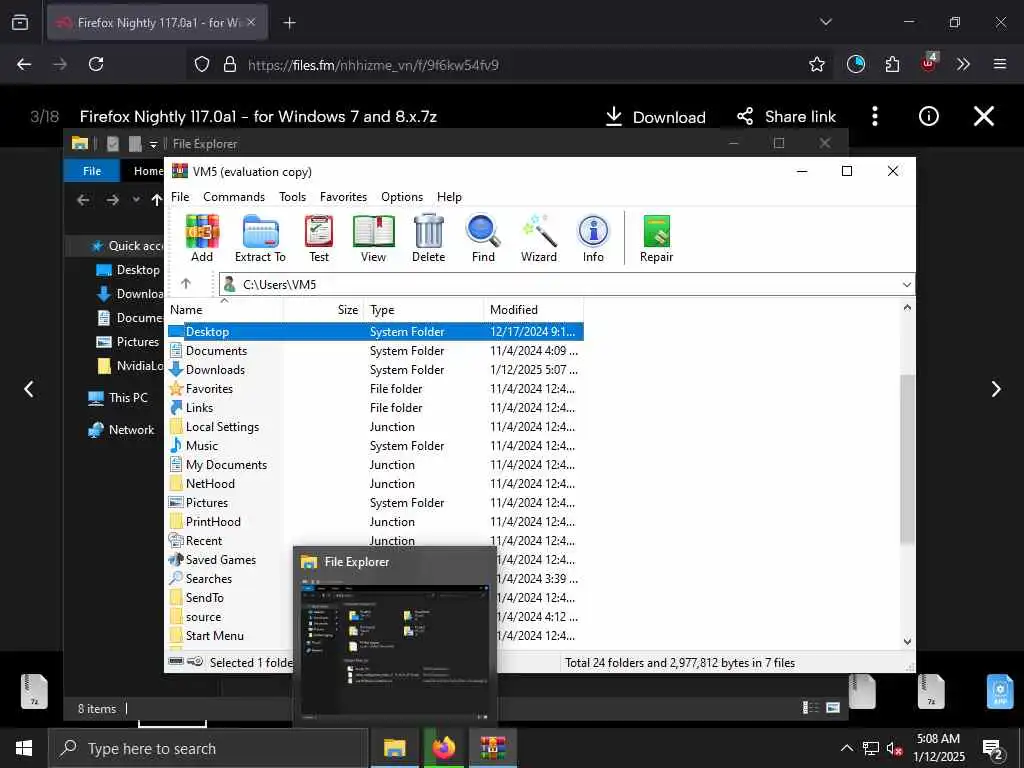Image resolution: width=1024 pixels, height=768 pixels.
Task: Bookmark this page with the star
Action: 816,64
